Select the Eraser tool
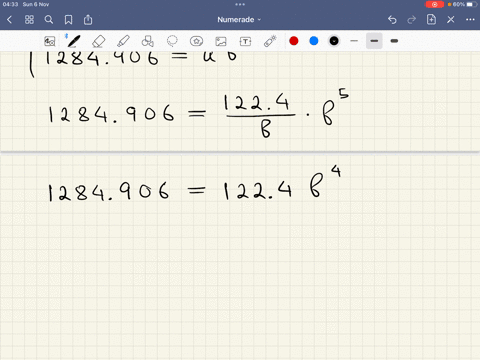Viewport: 480px width, 360px height. pos(99,41)
